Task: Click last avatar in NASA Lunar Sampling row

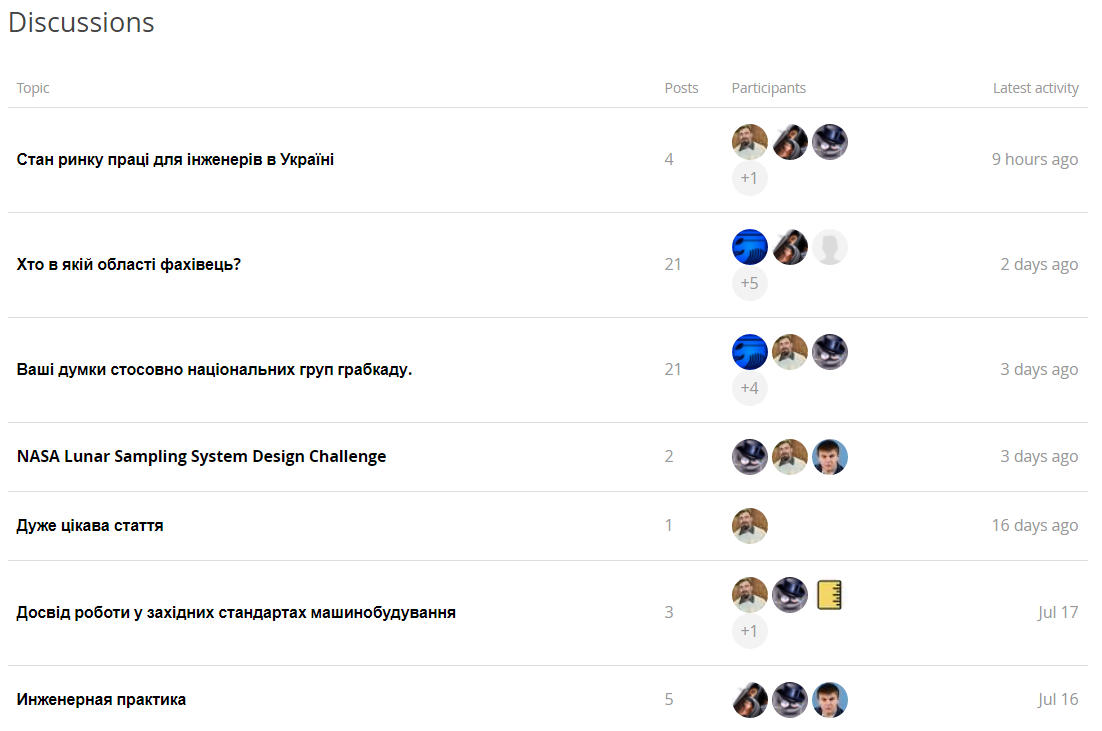Action: coord(830,457)
